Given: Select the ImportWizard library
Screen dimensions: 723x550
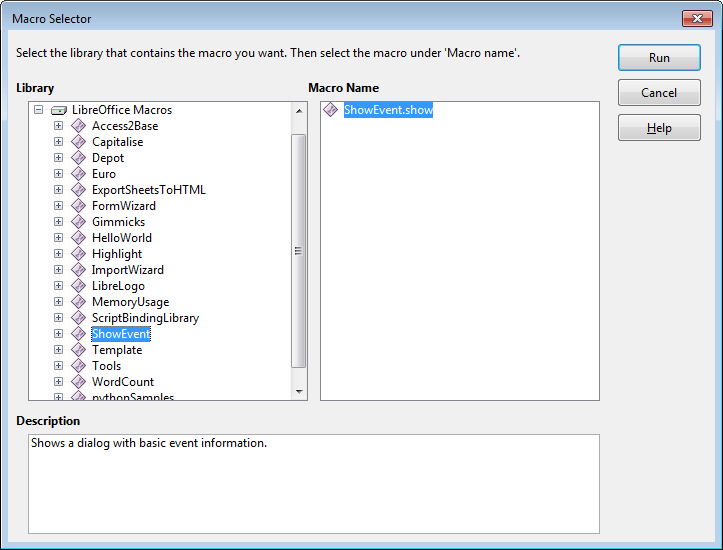Looking at the screenshot, I should [x=128, y=269].
